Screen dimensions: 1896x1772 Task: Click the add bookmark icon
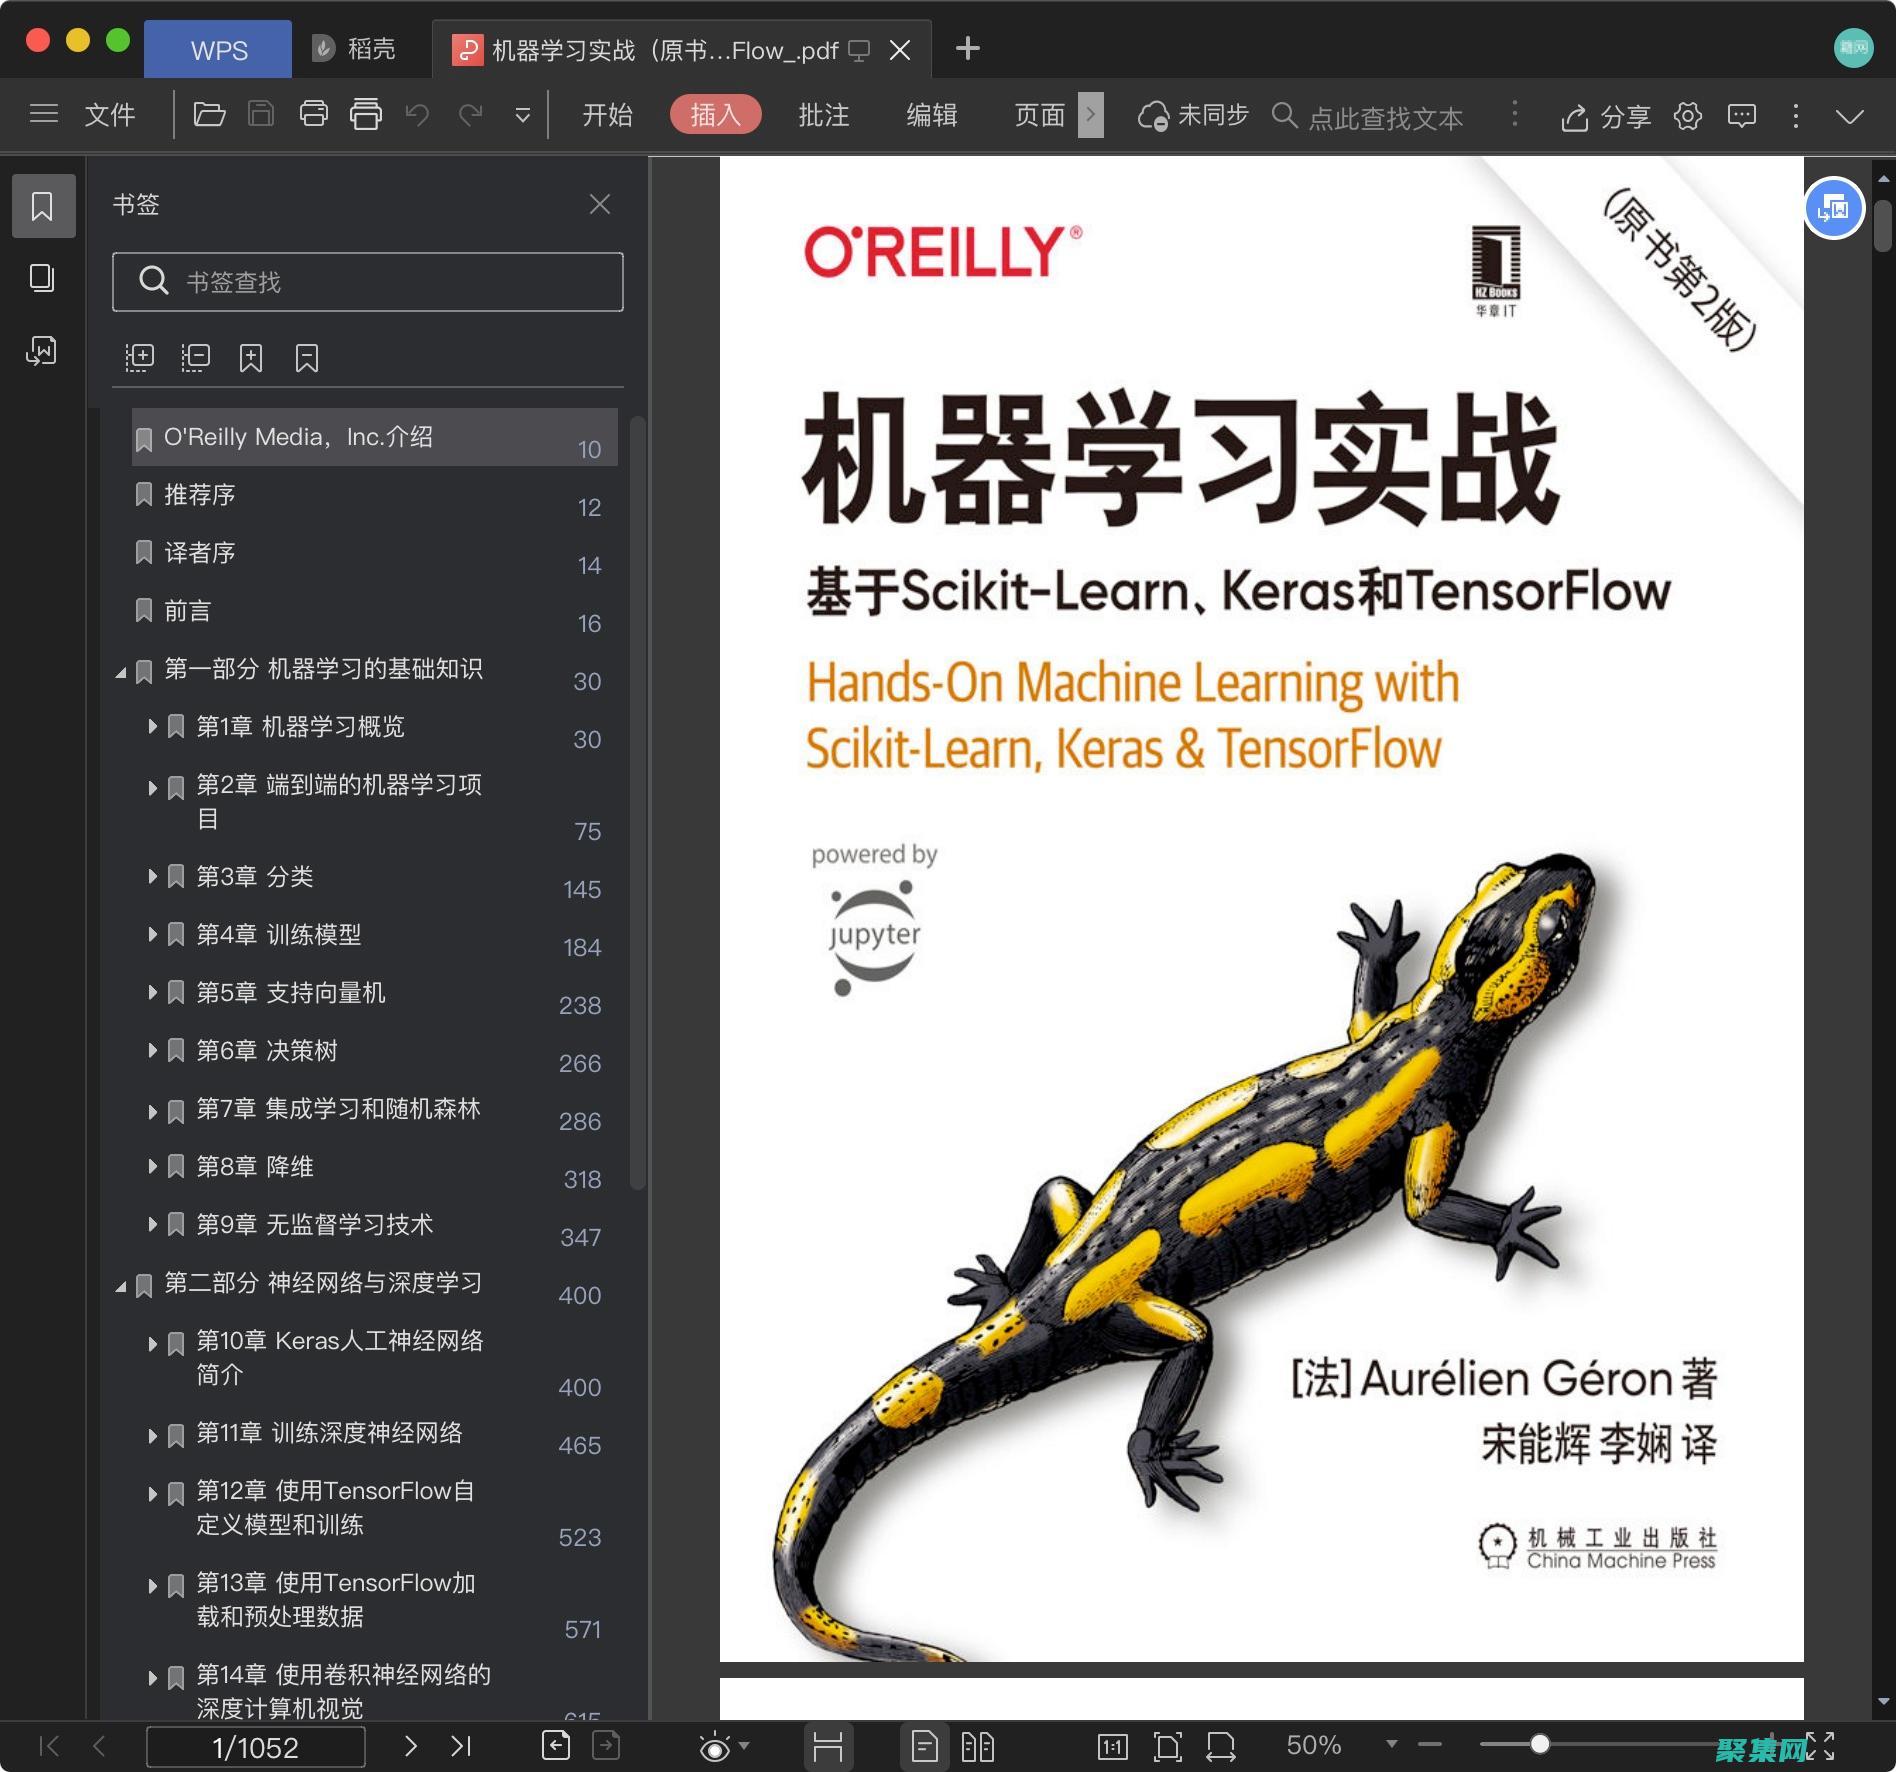(251, 357)
